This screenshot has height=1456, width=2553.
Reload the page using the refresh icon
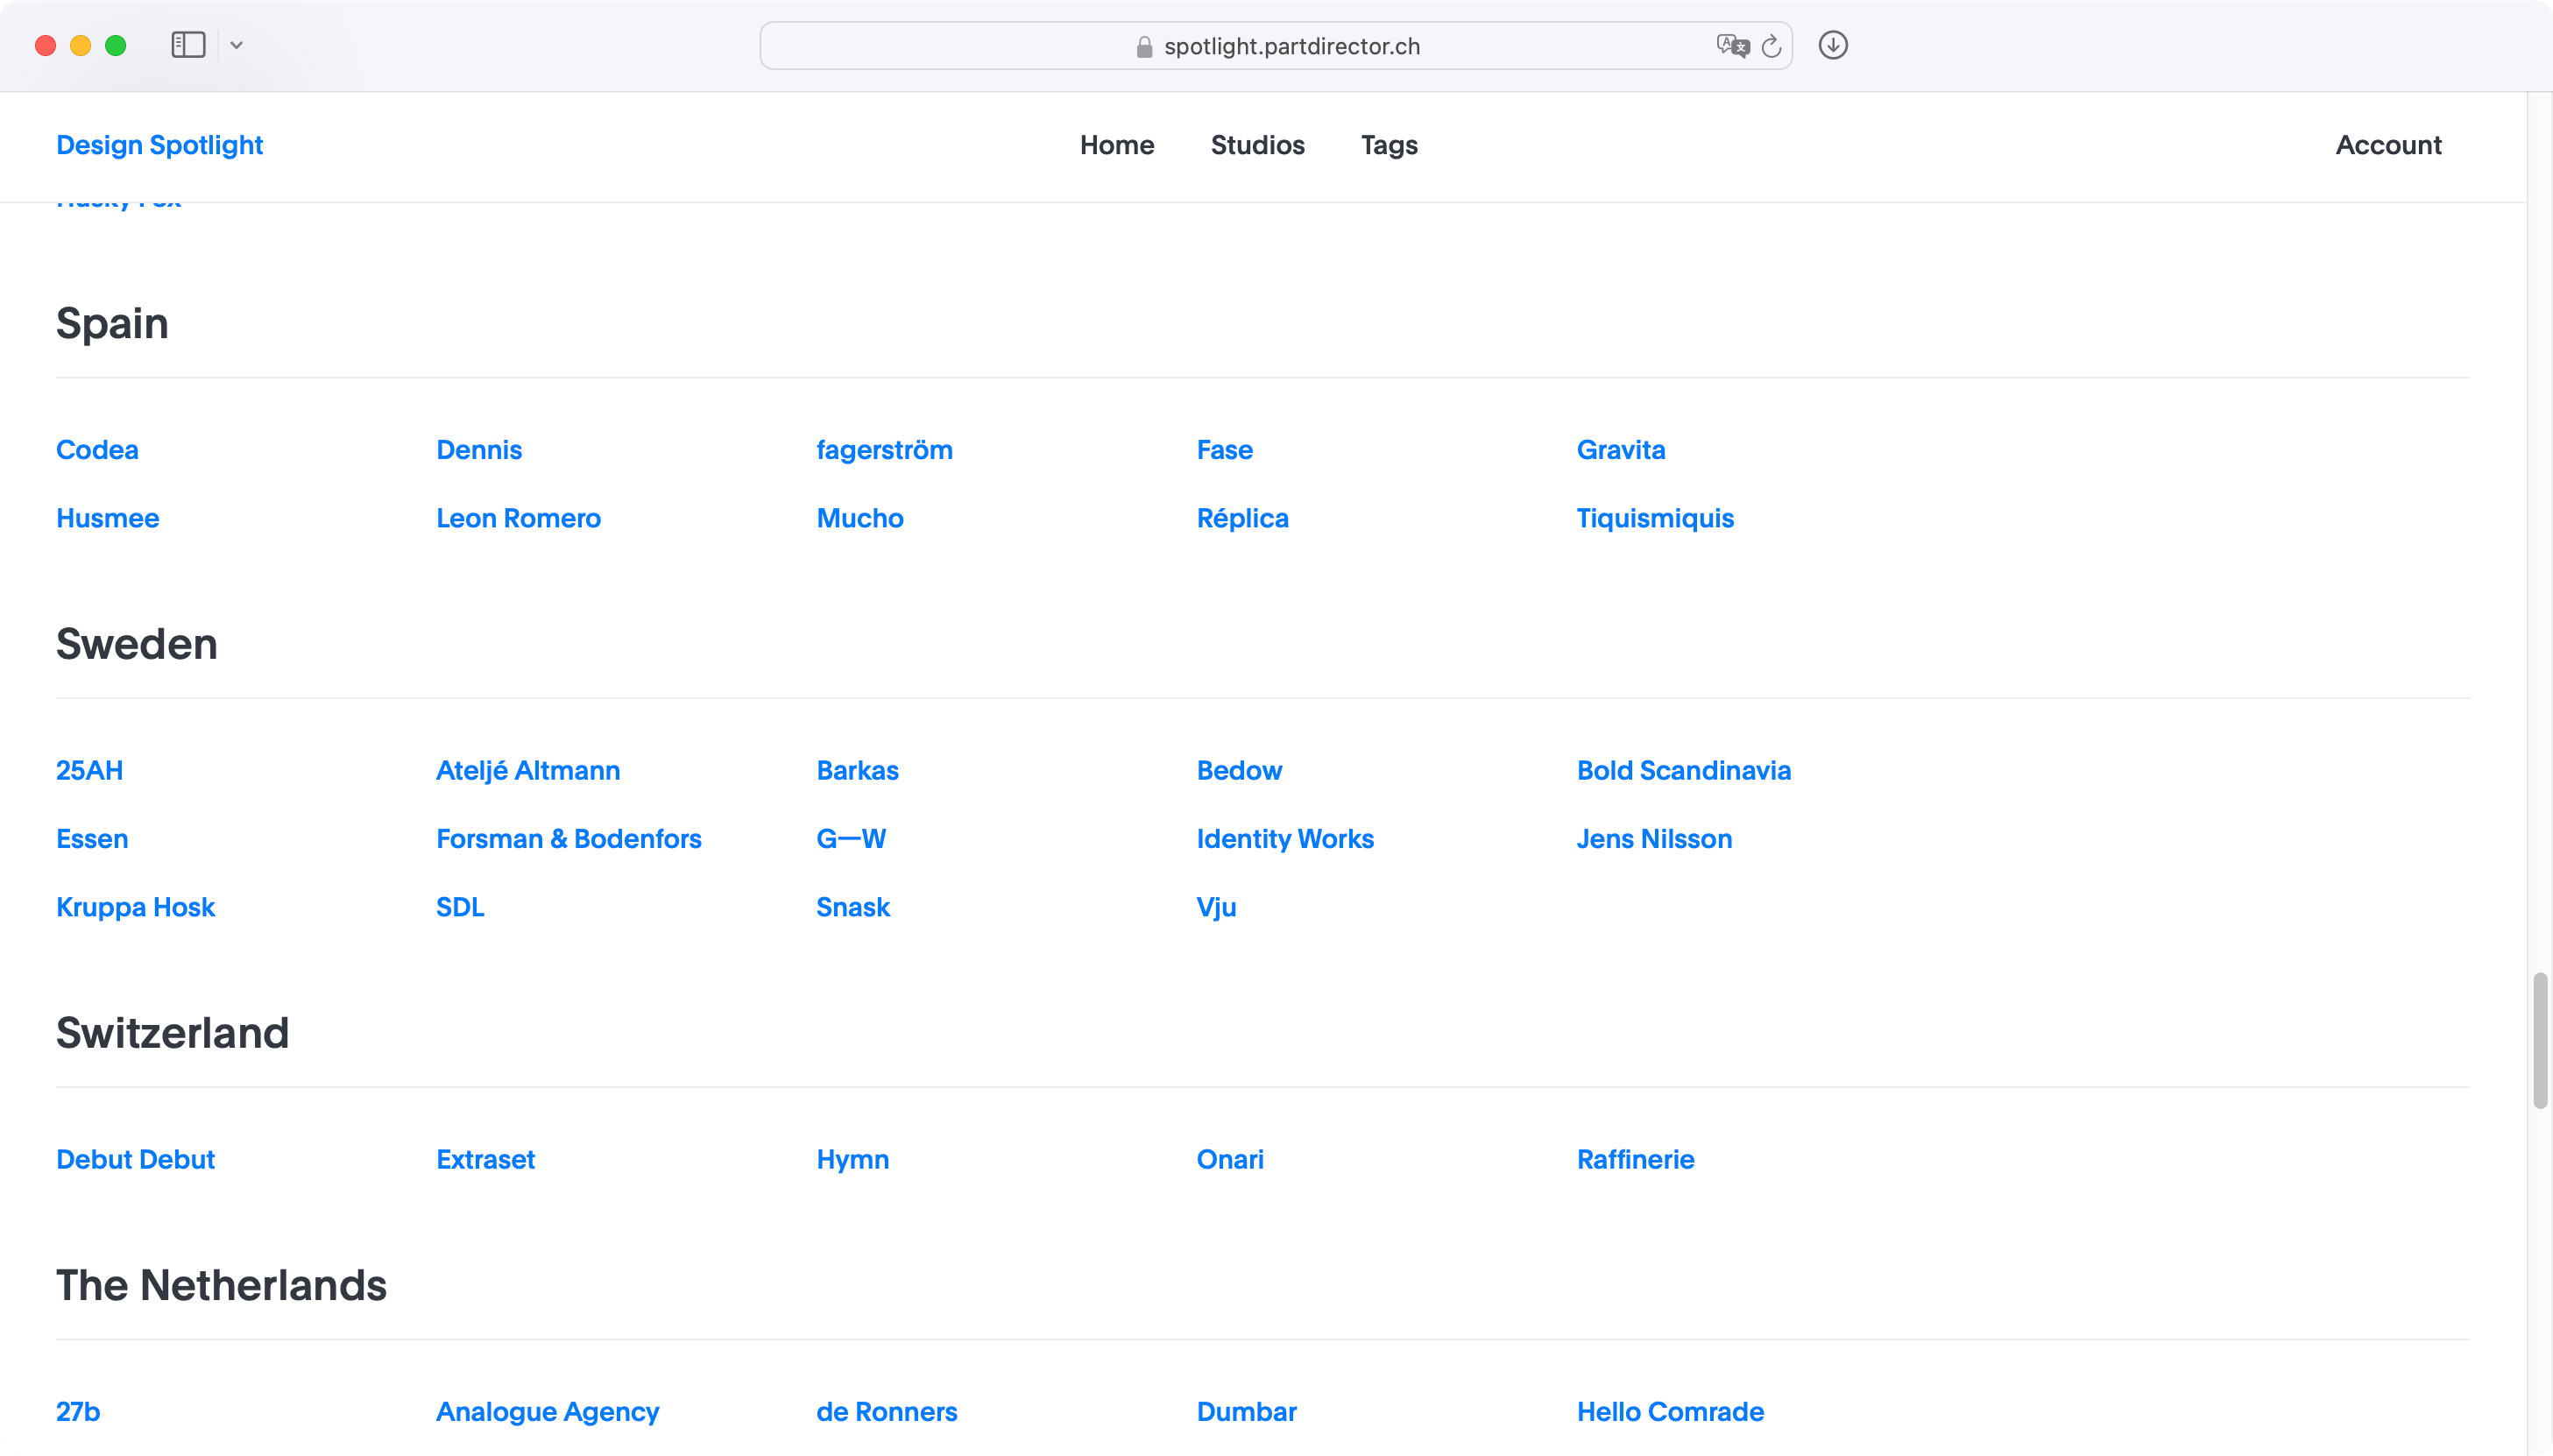click(1771, 46)
